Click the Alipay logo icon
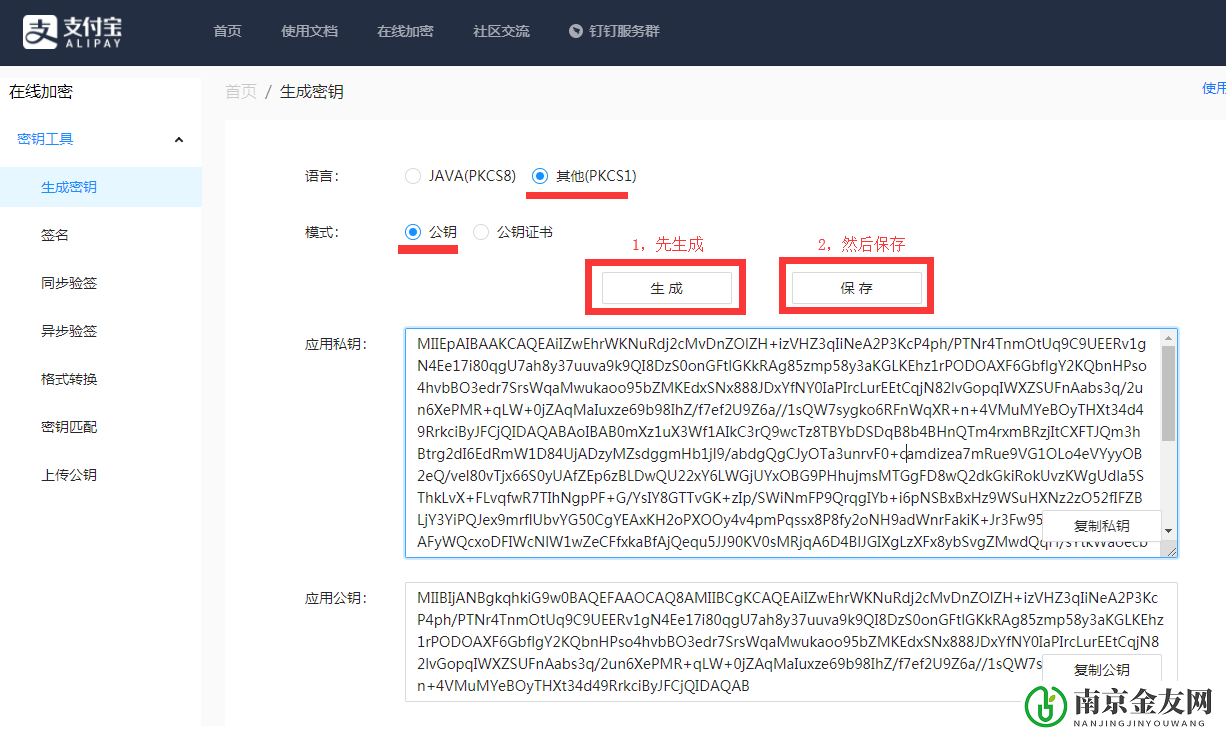Image resolution: width=1226 pixels, height=738 pixels. pyautogui.click(x=41, y=32)
